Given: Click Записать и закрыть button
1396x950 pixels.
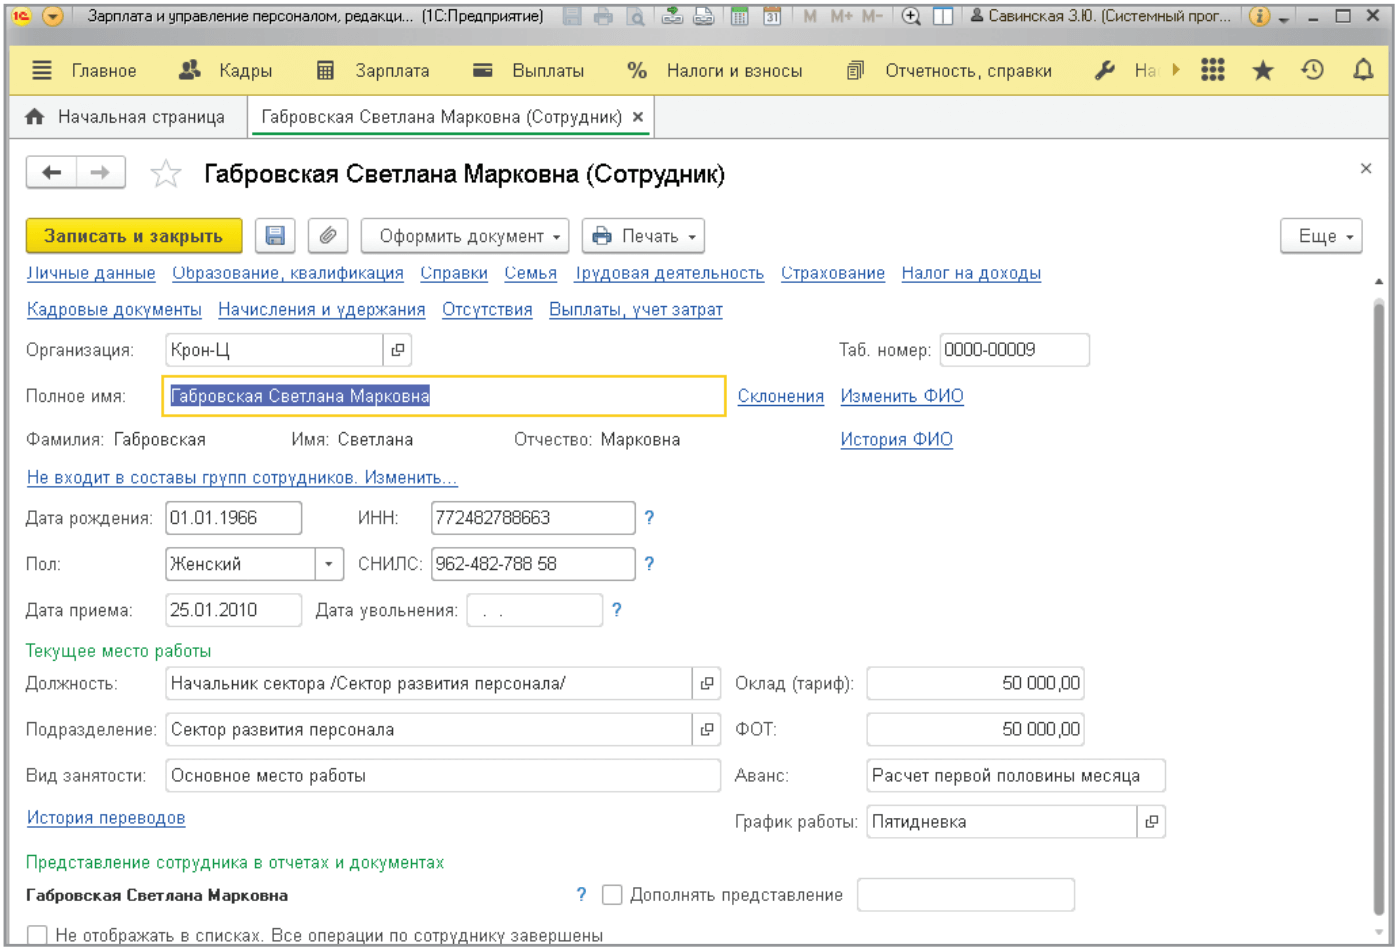Looking at the screenshot, I should click(134, 236).
